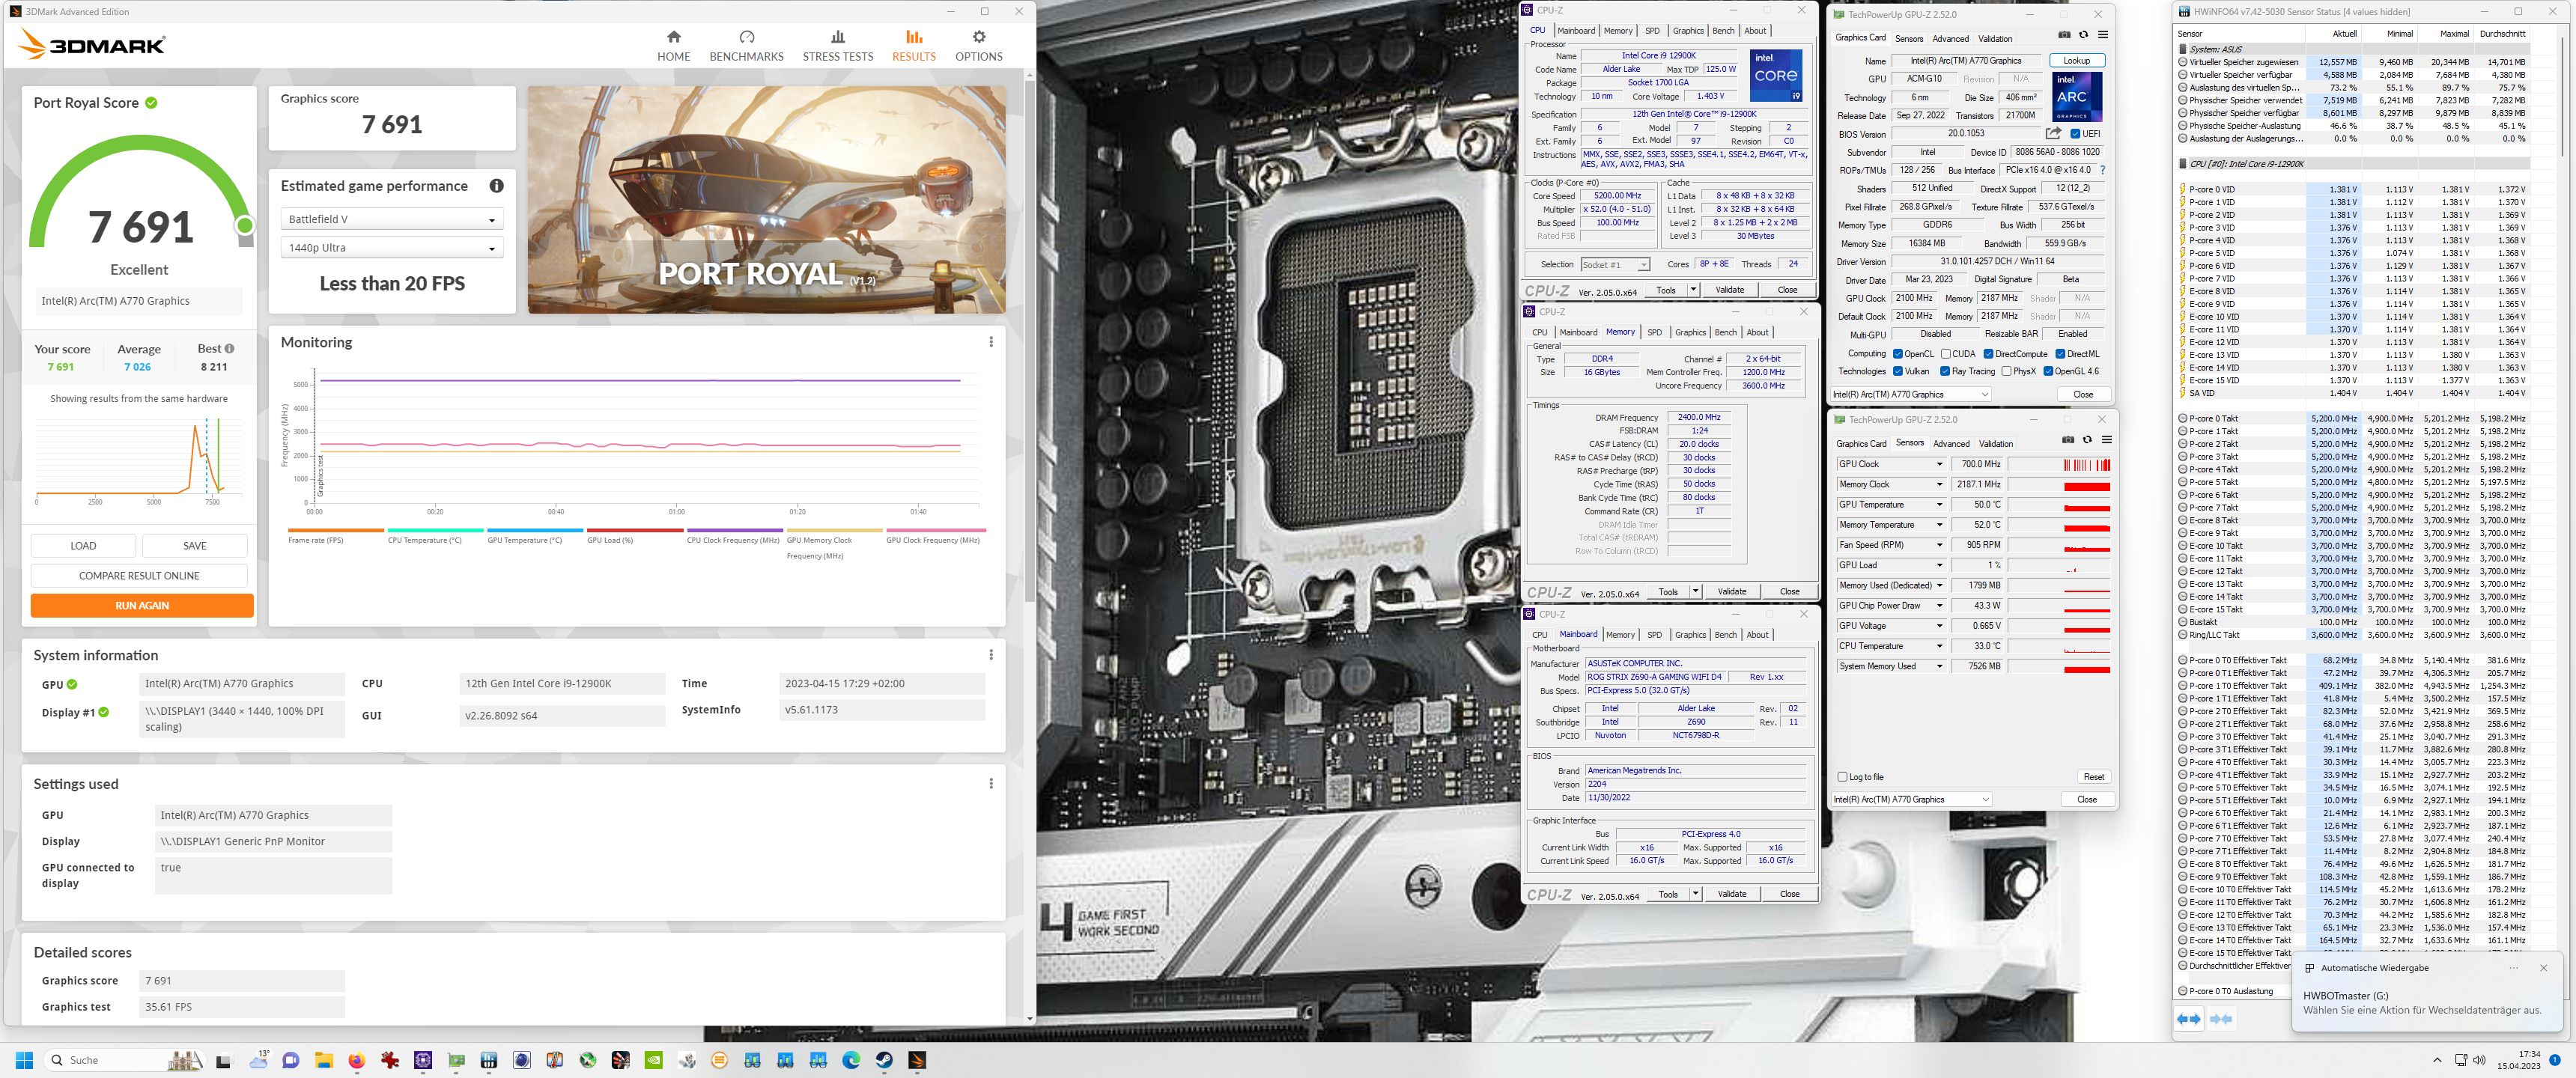Click the HWiNFO blue left-right arrows button
Screen dimensions: 2576x1078
coord(2189,1019)
